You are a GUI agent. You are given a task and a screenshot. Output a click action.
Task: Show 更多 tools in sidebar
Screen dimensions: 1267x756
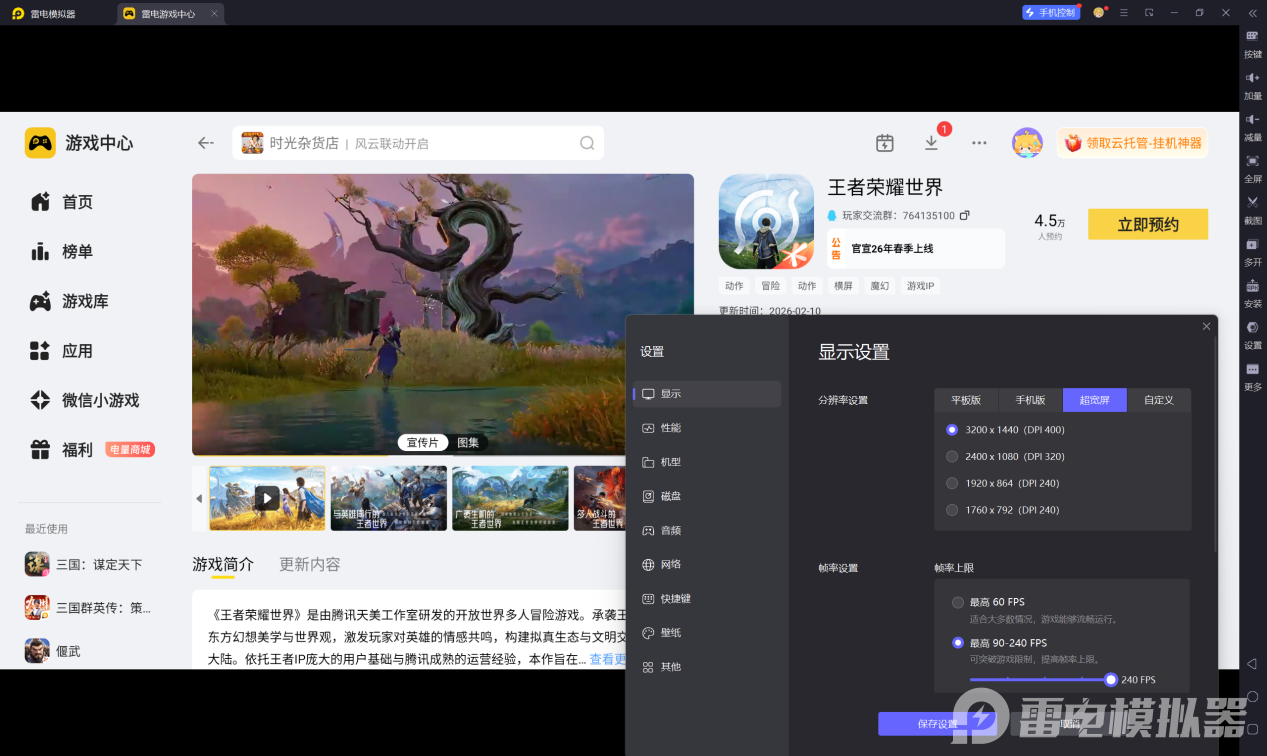pyautogui.click(x=1252, y=377)
